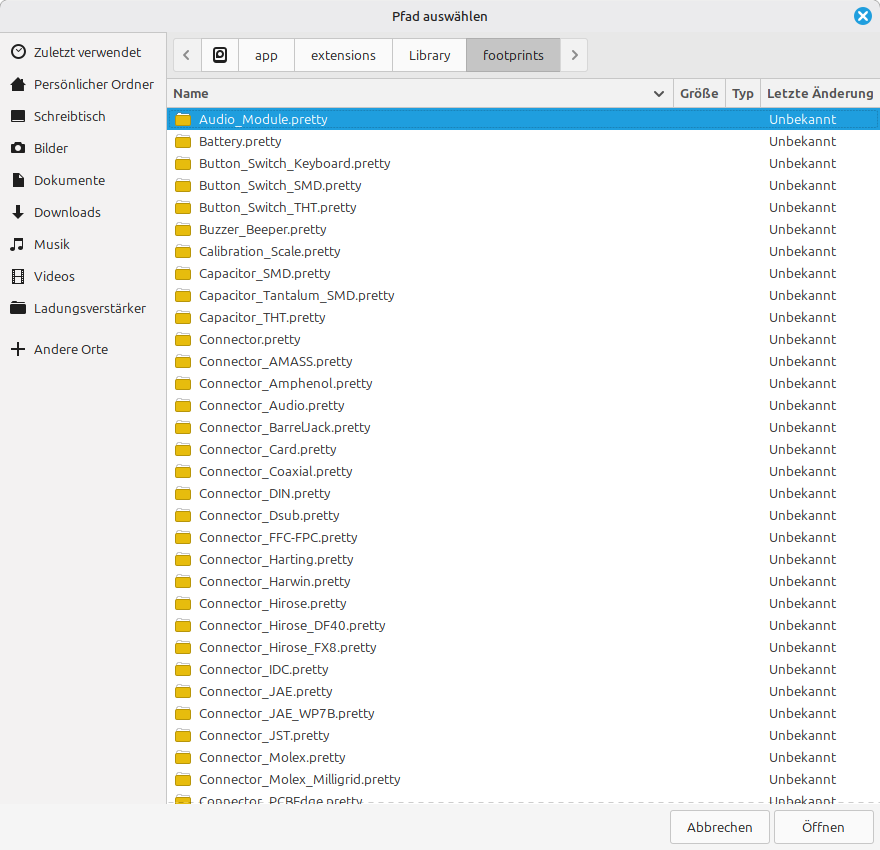Image resolution: width=880 pixels, height=850 pixels.
Task: Close the Pfad auswählen dialog
Action: [863, 16]
